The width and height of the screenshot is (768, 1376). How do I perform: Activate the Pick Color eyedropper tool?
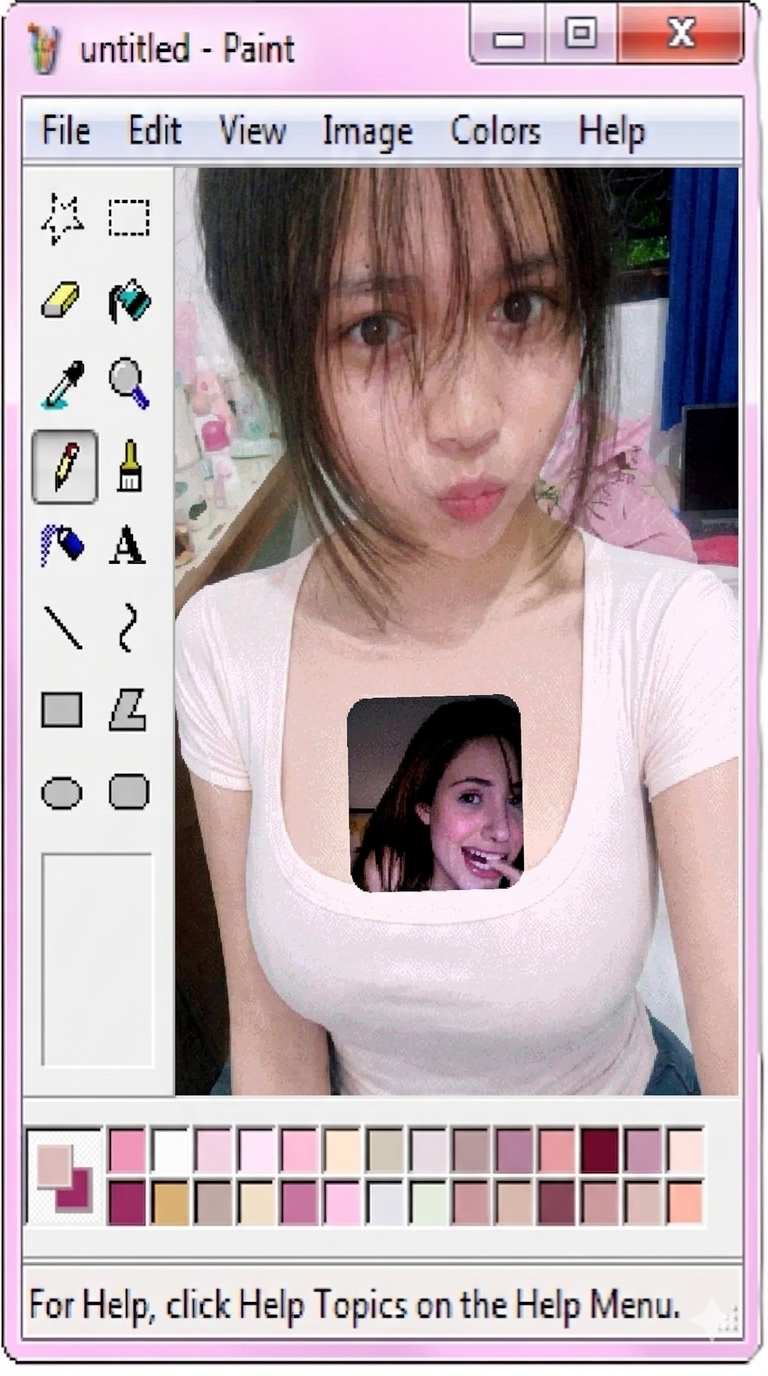(x=62, y=384)
